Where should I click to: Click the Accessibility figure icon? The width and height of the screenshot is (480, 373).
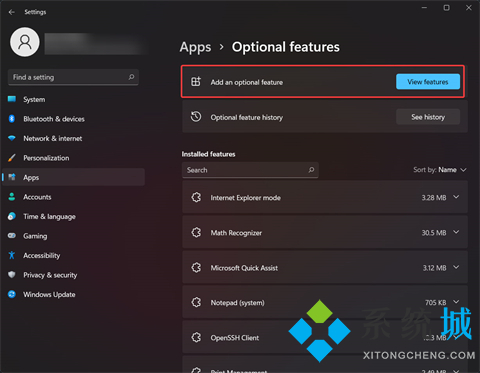point(12,255)
